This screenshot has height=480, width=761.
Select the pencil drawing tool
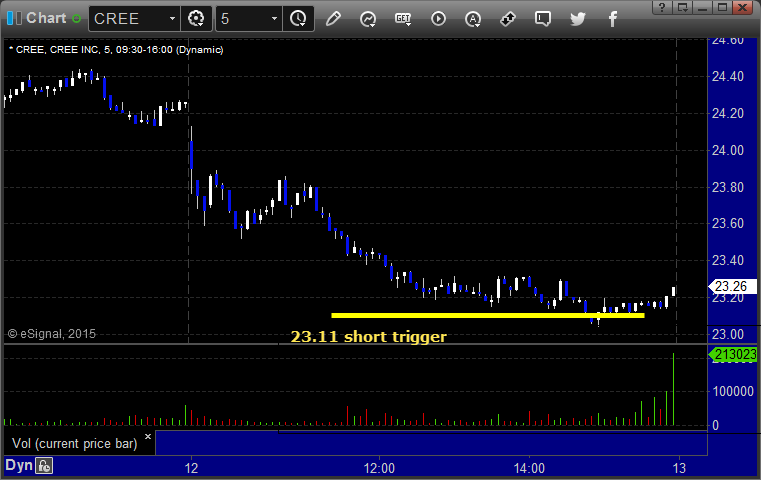[x=333, y=19]
